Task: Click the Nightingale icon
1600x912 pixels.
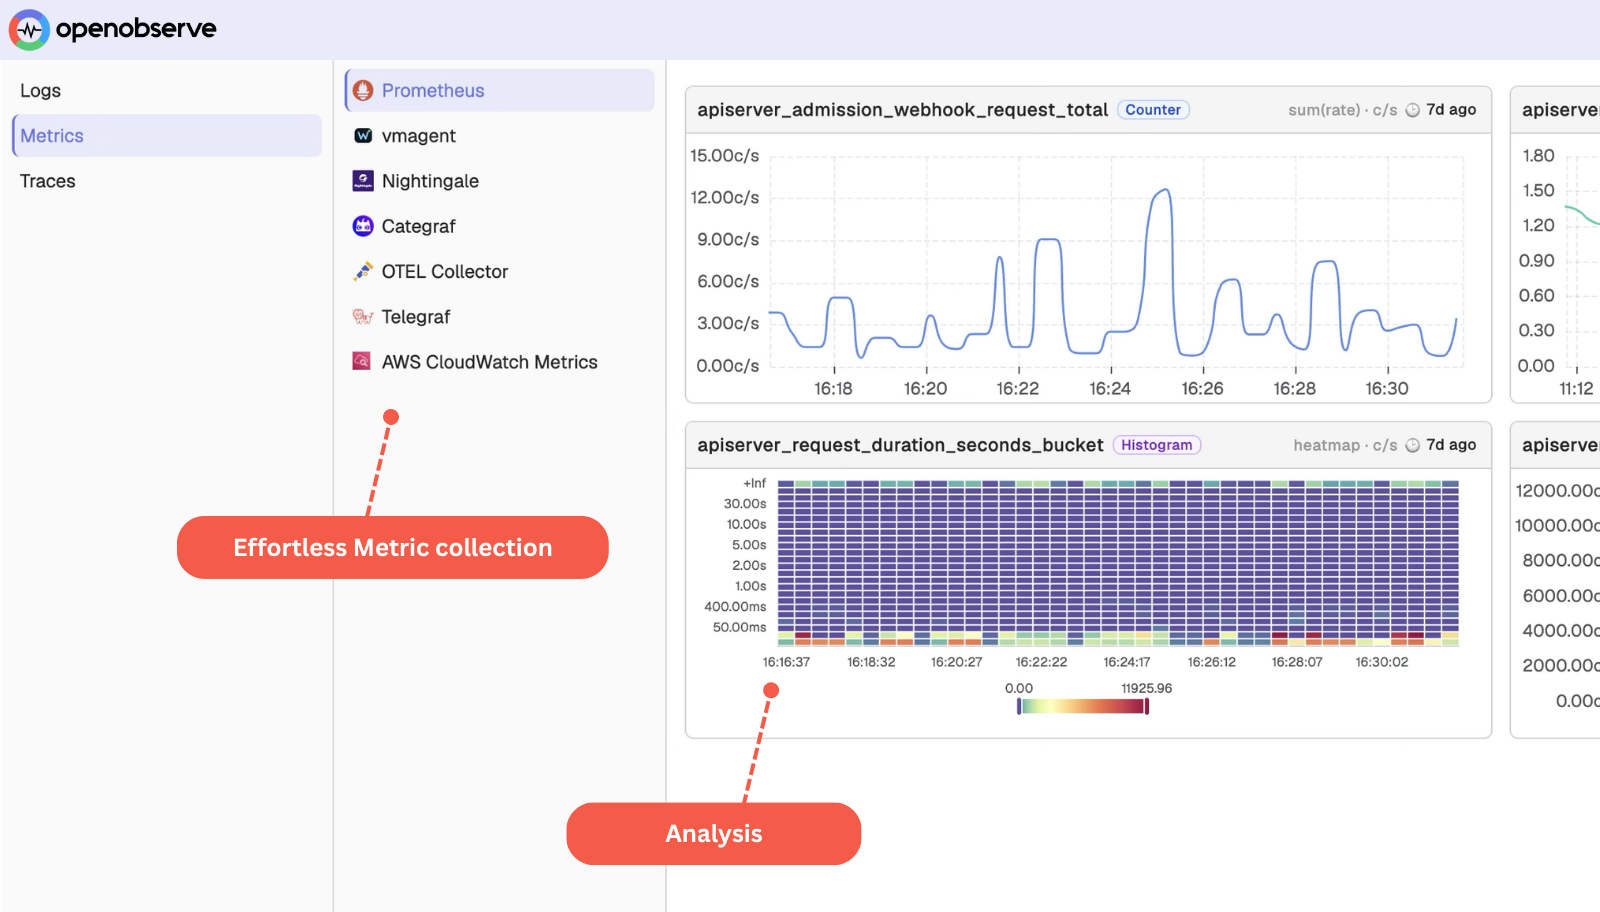Action: 363,181
